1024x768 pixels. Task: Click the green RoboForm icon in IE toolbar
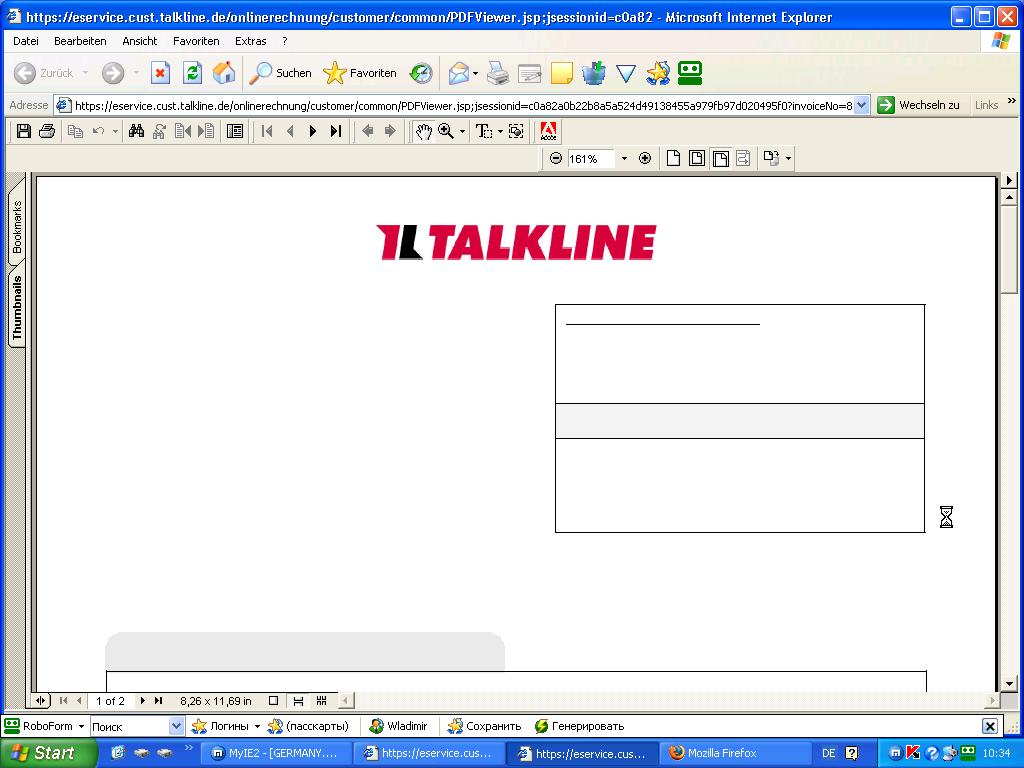click(690, 72)
